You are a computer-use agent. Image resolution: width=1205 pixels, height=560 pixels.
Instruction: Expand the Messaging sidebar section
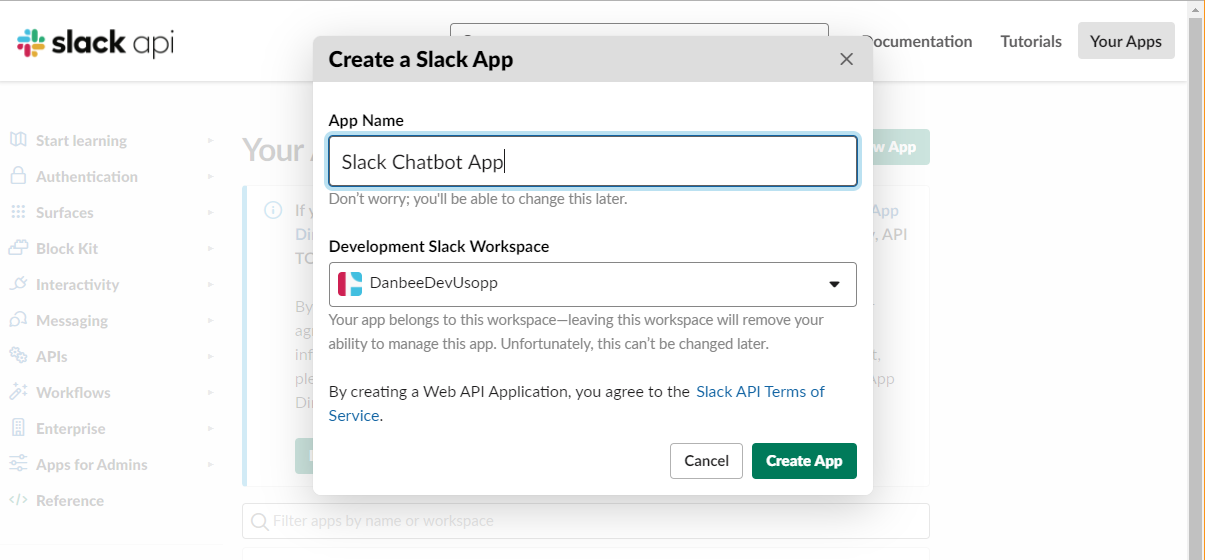coord(211,321)
